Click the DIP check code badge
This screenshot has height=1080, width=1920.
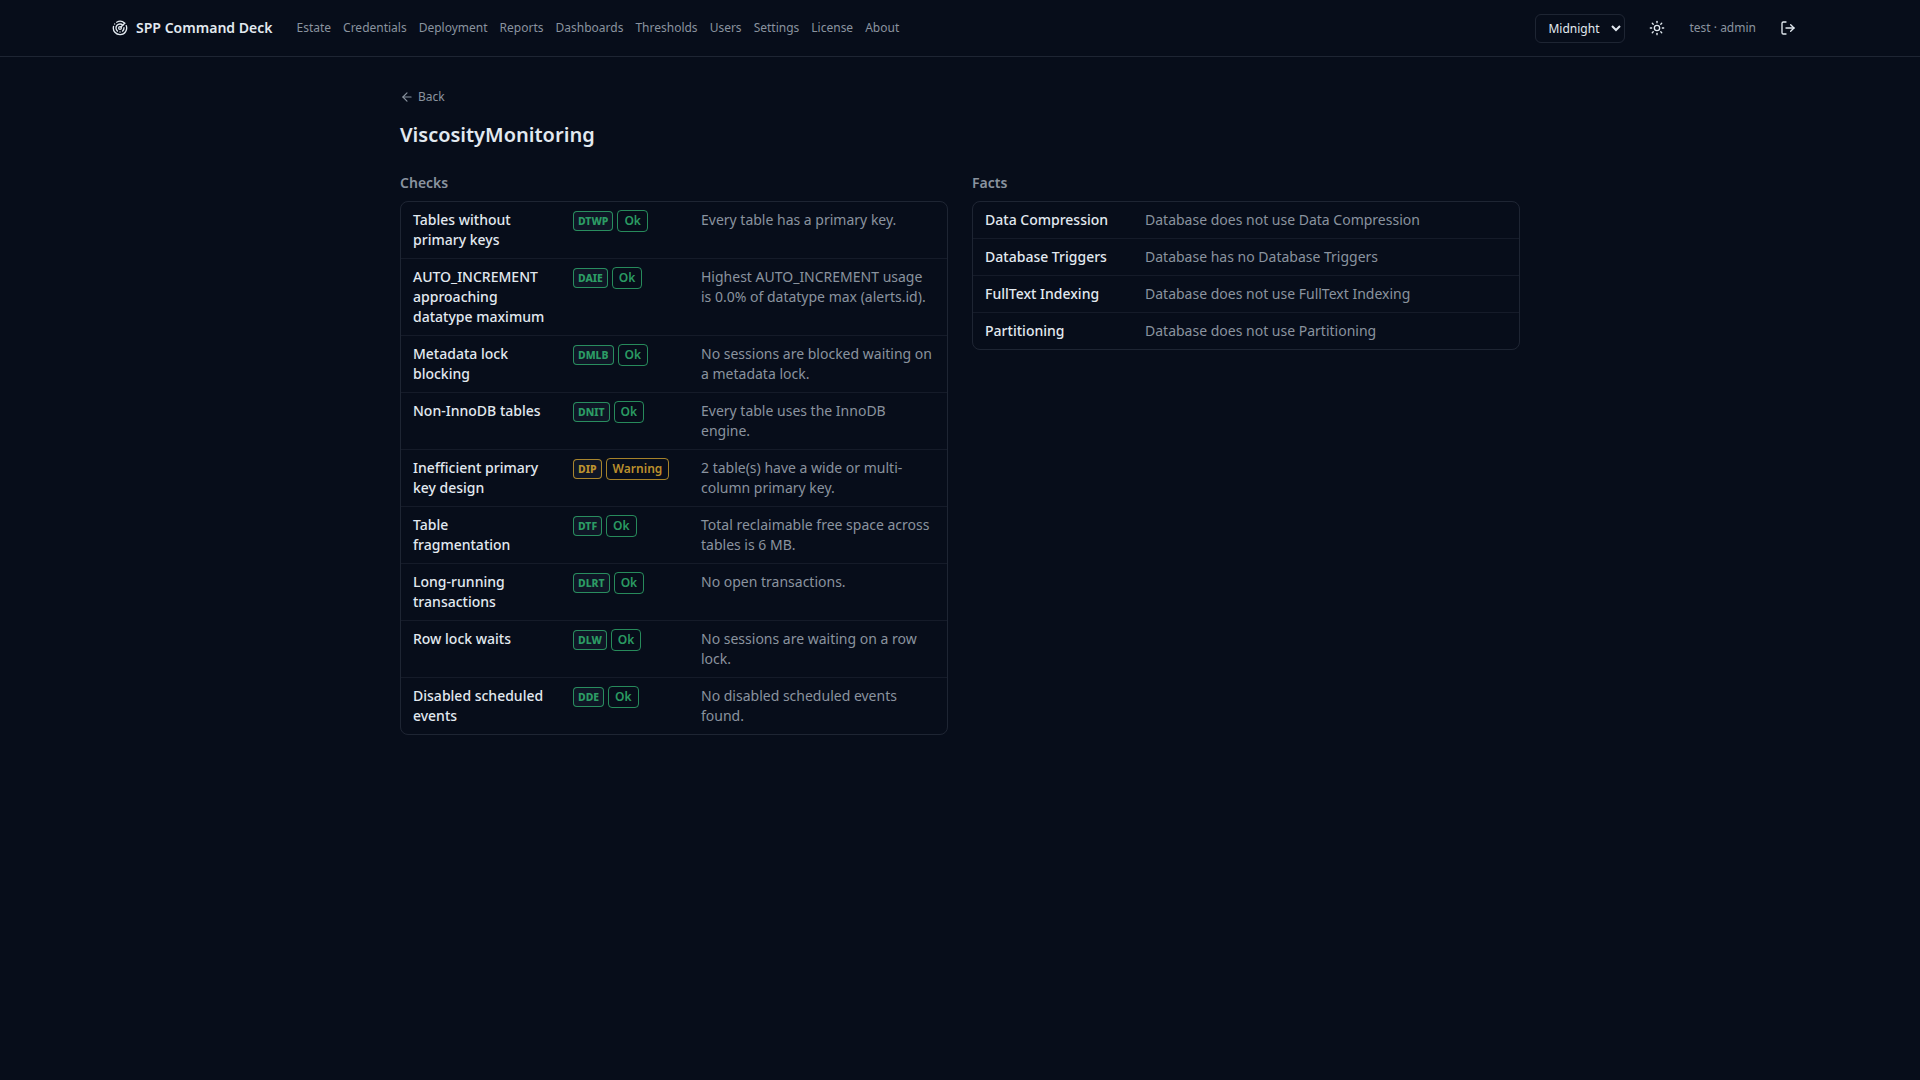(587, 469)
